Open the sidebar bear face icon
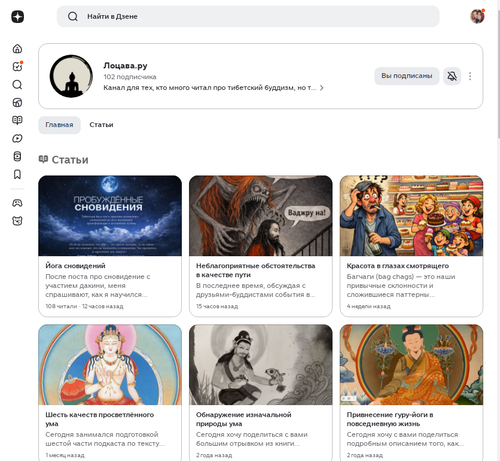500x461 pixels. tap(17, 221)
